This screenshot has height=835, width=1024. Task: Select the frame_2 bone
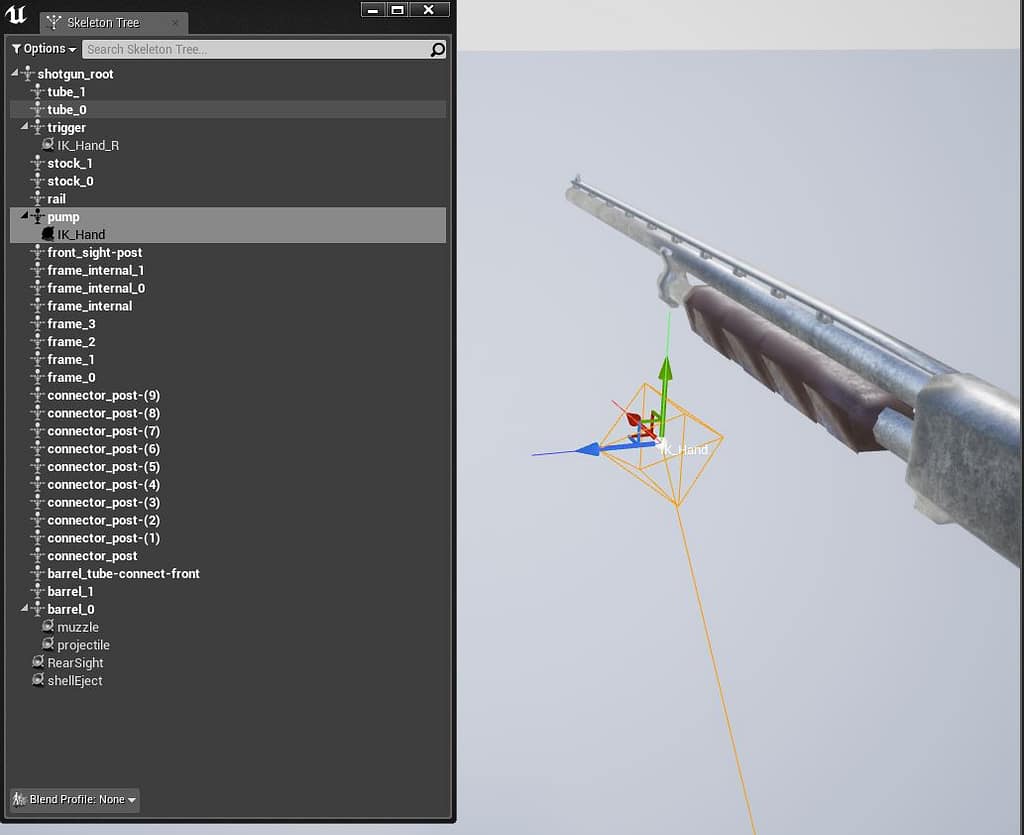point(71,341)
